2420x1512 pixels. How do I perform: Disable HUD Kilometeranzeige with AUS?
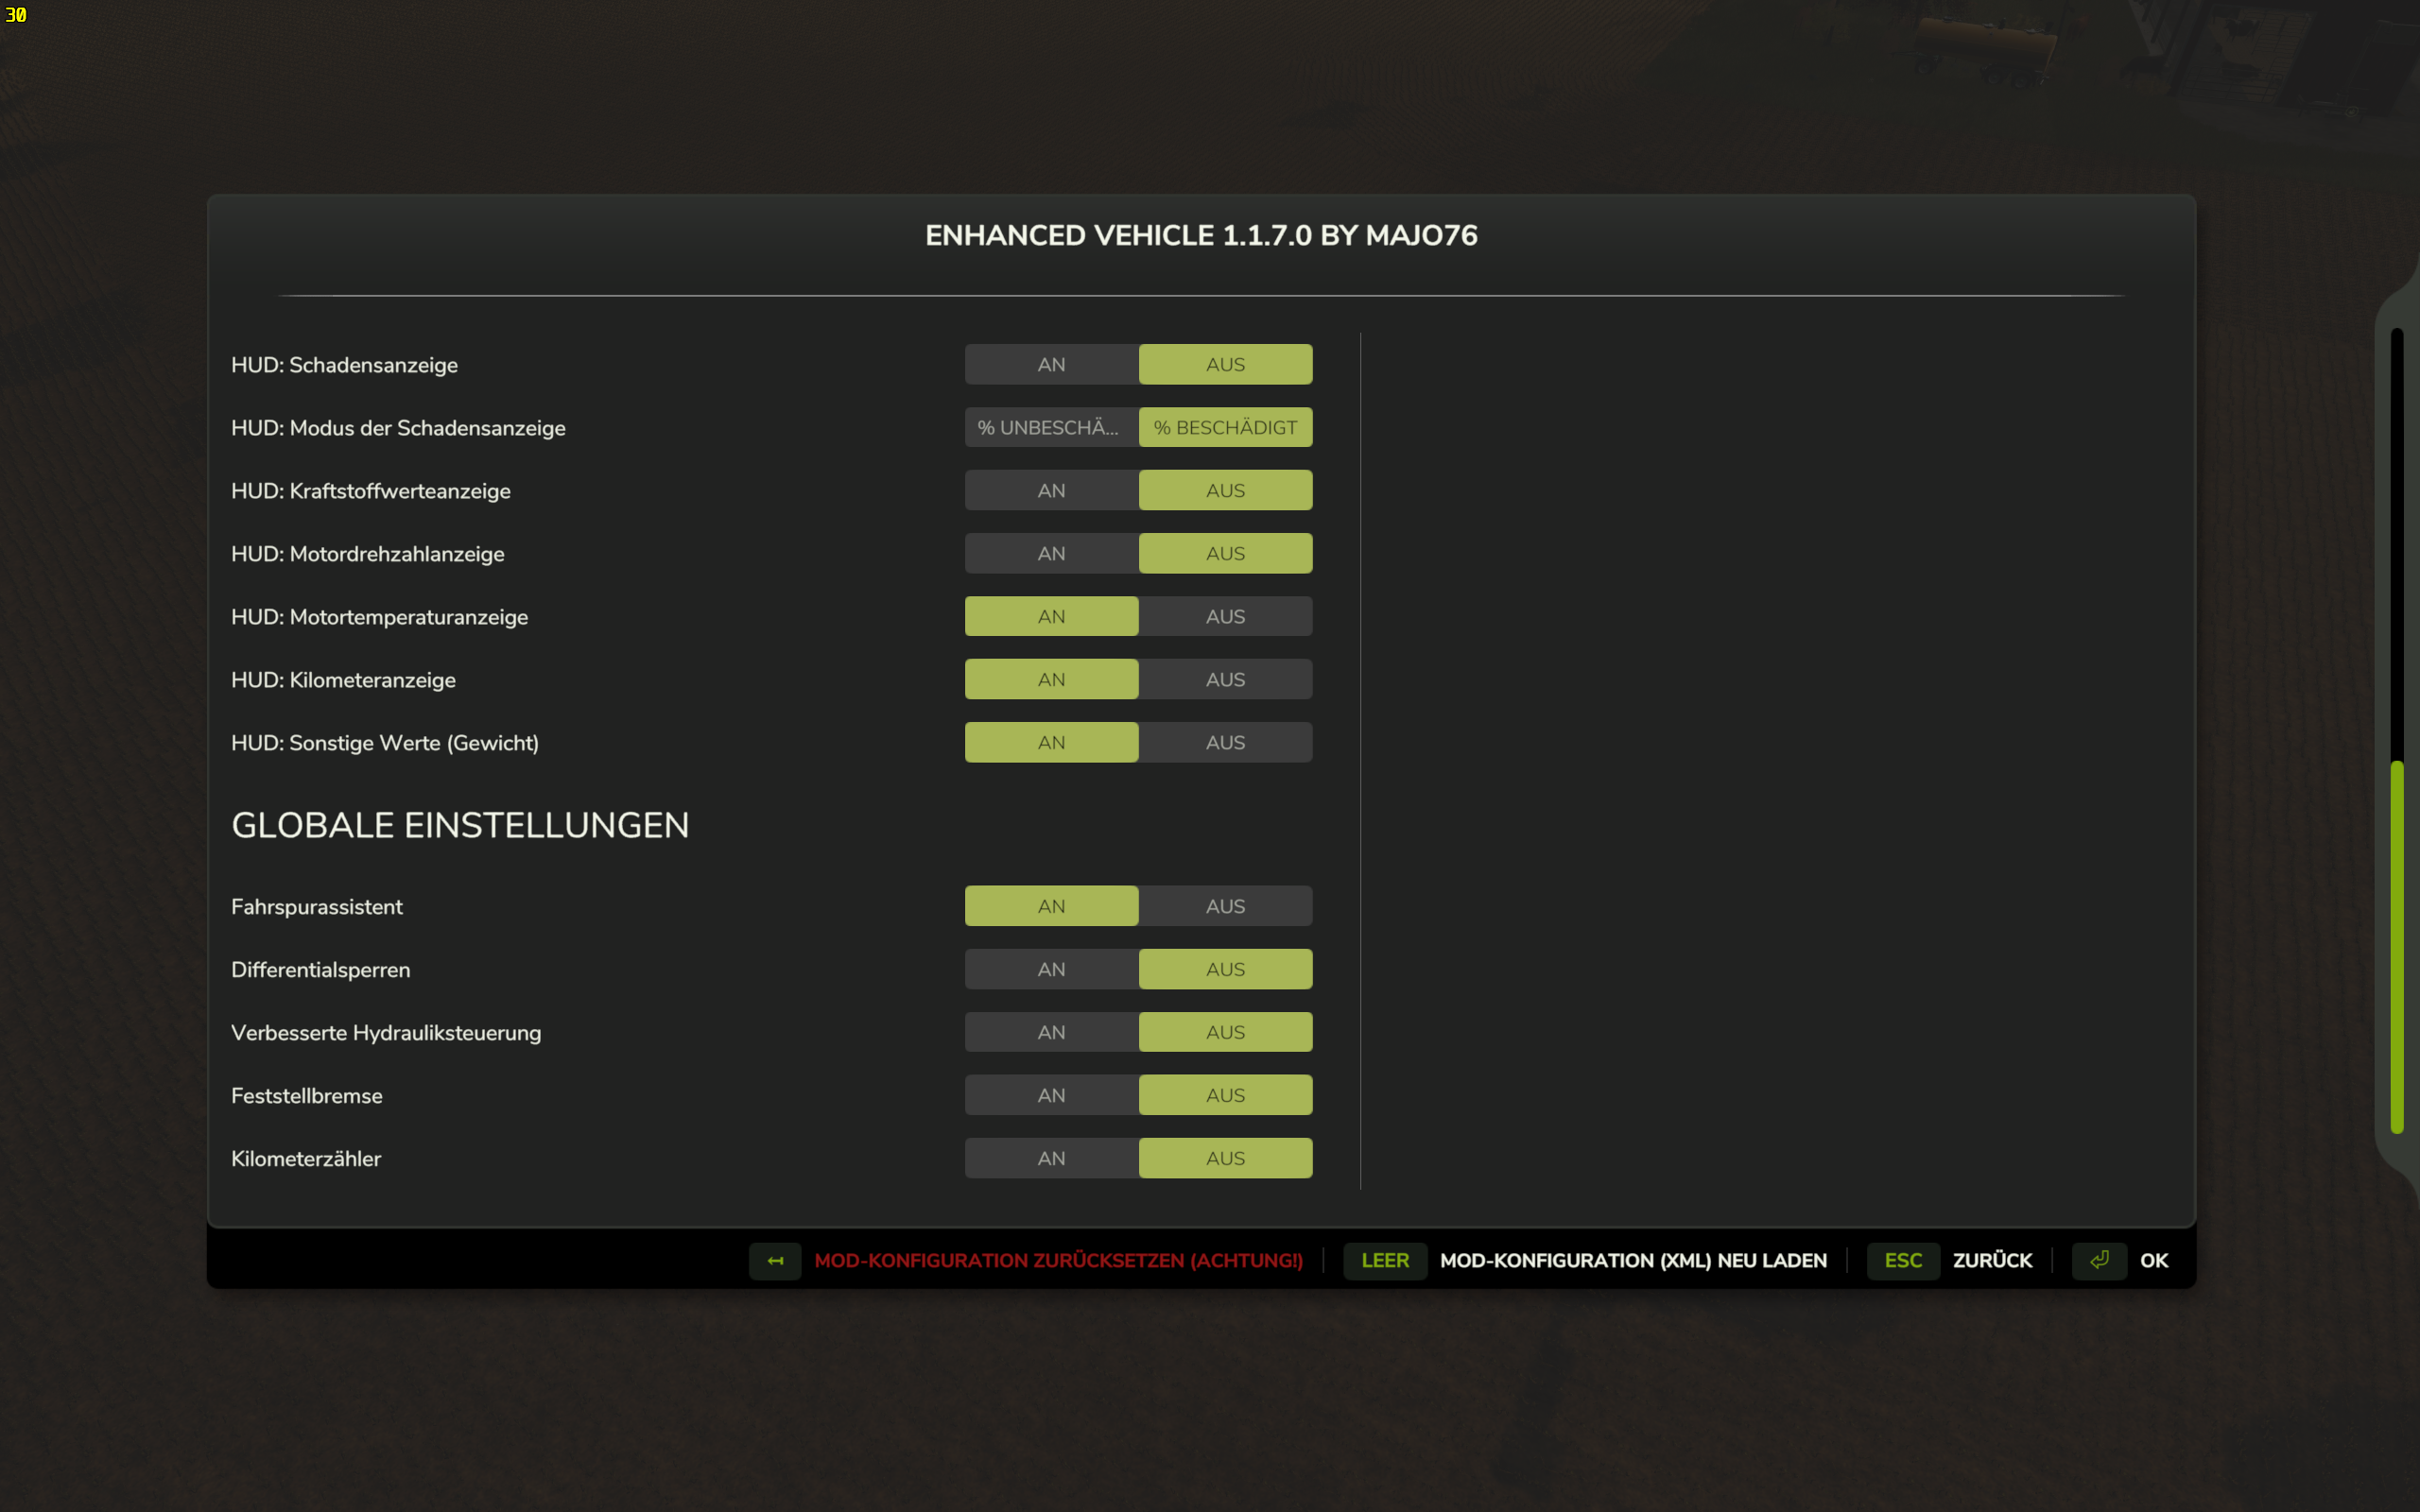coord(1225,680)
